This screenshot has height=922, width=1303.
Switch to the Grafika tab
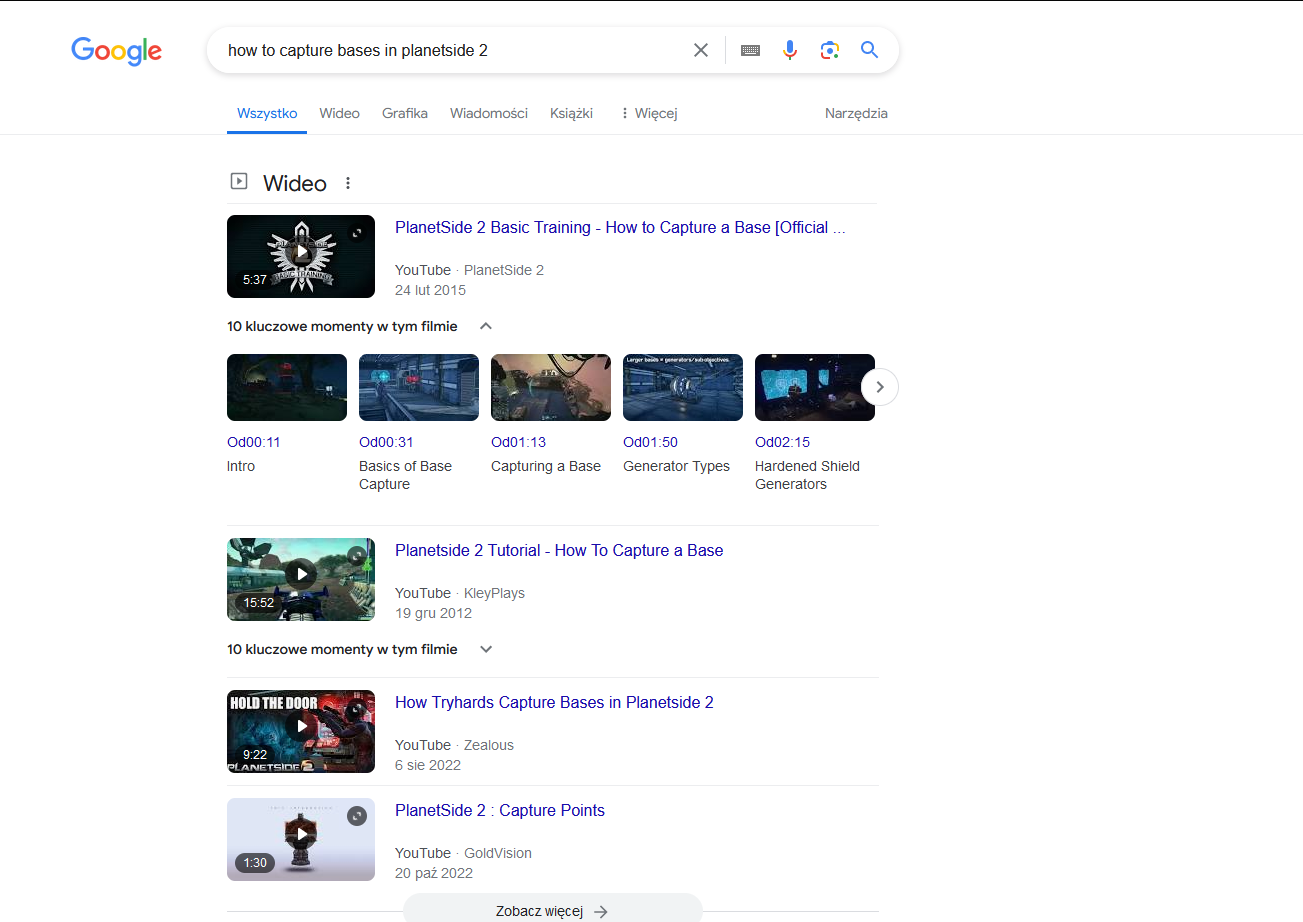click(x=405, y=113)
